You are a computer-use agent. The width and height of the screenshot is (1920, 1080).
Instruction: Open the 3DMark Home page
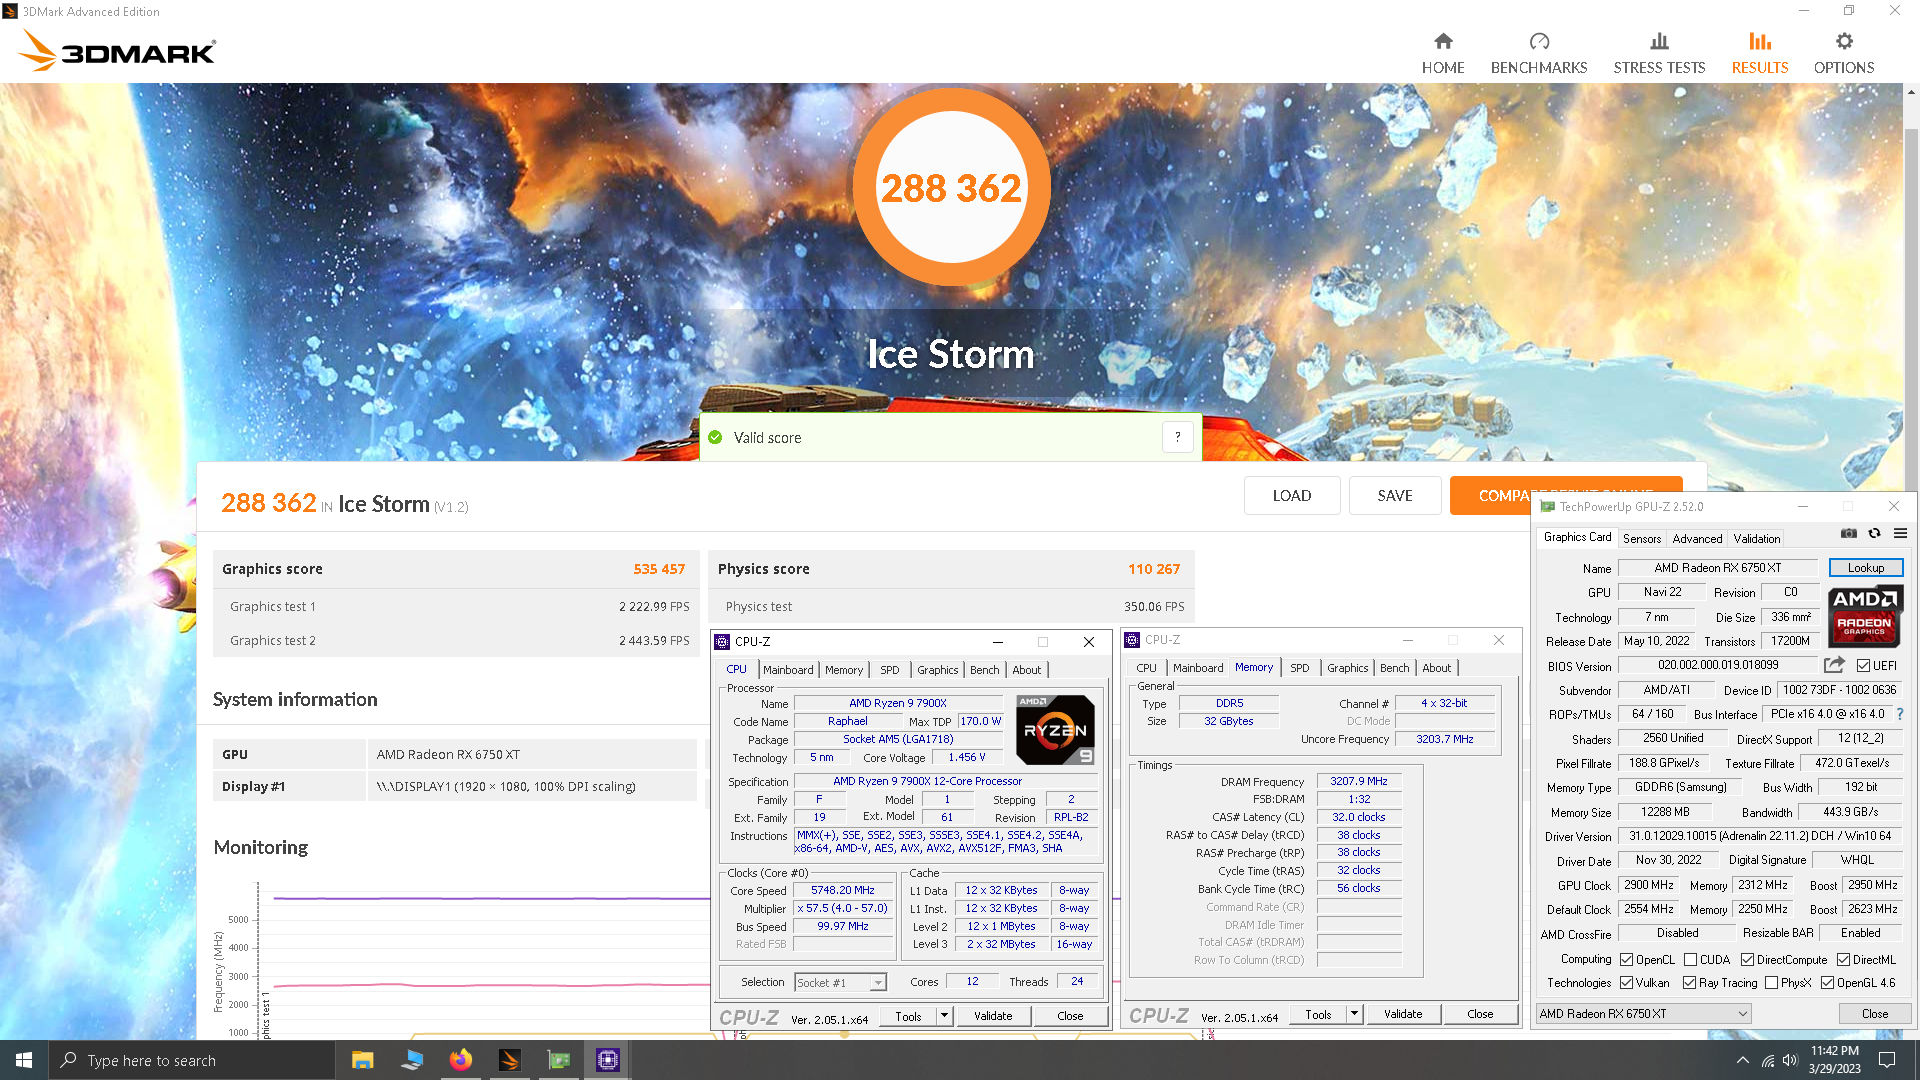(x=1443, y=54)
